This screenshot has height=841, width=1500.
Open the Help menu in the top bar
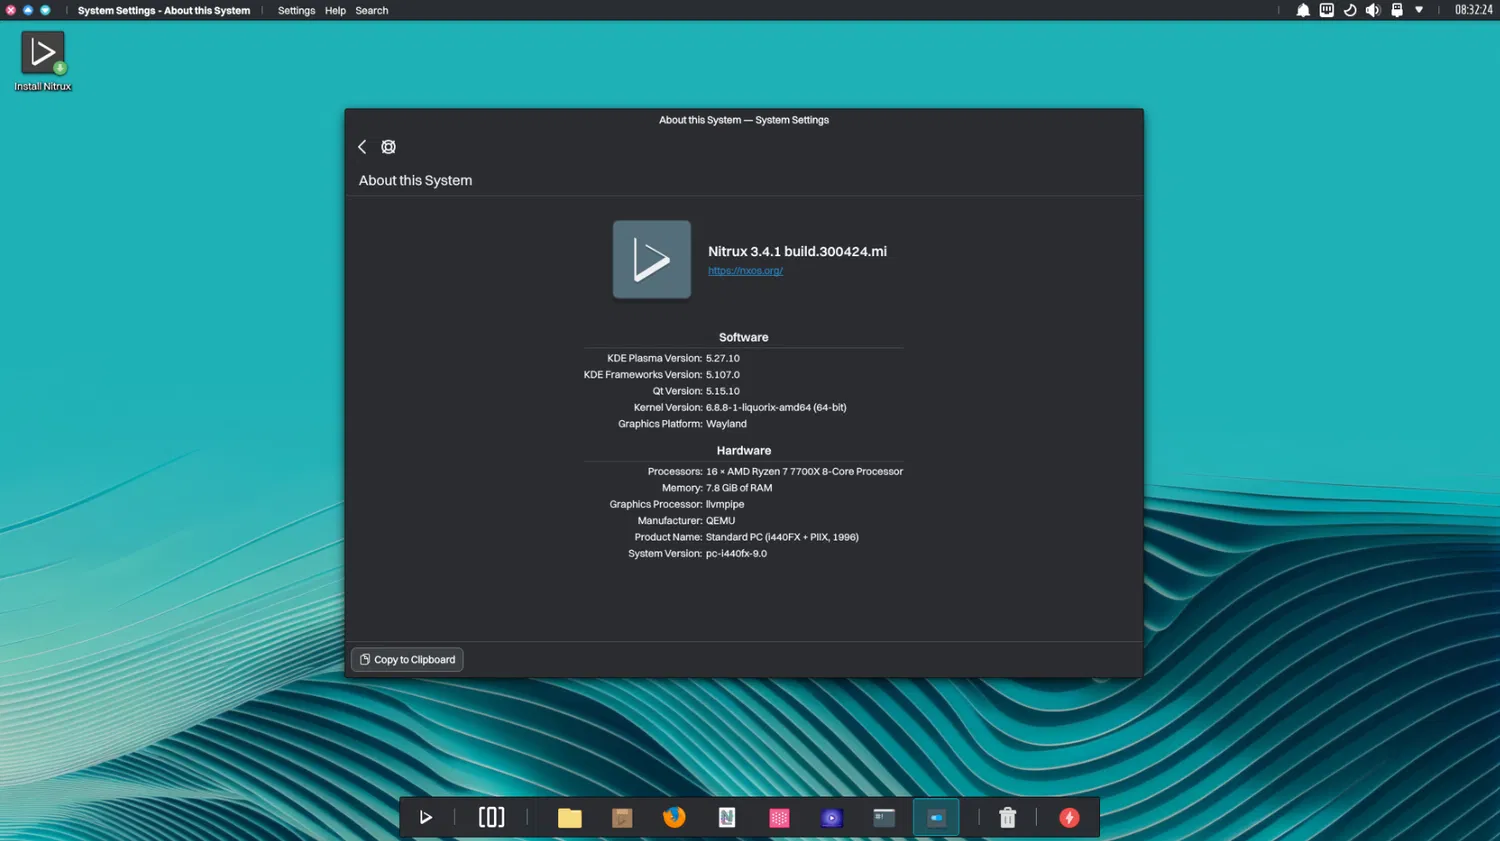click(x=335, y=11)
